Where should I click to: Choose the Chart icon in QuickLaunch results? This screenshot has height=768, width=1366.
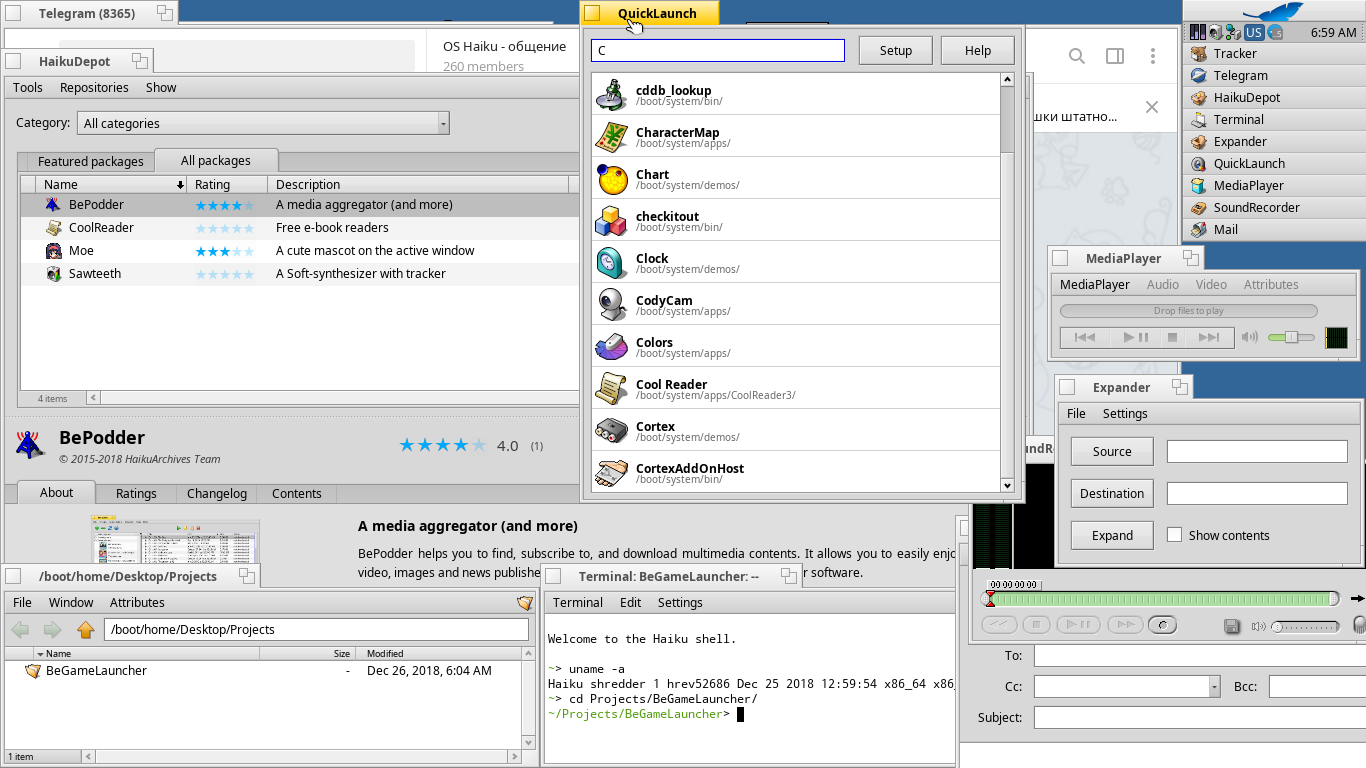611,178
